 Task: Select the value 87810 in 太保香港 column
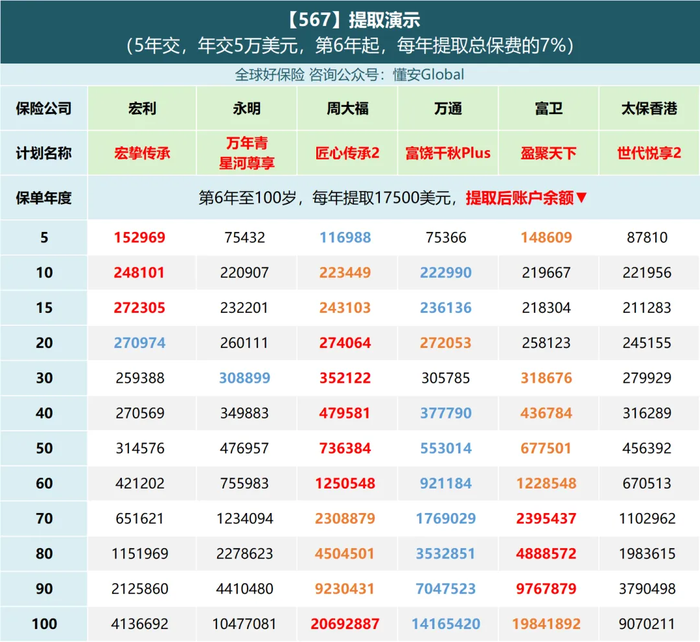[647, 238]
